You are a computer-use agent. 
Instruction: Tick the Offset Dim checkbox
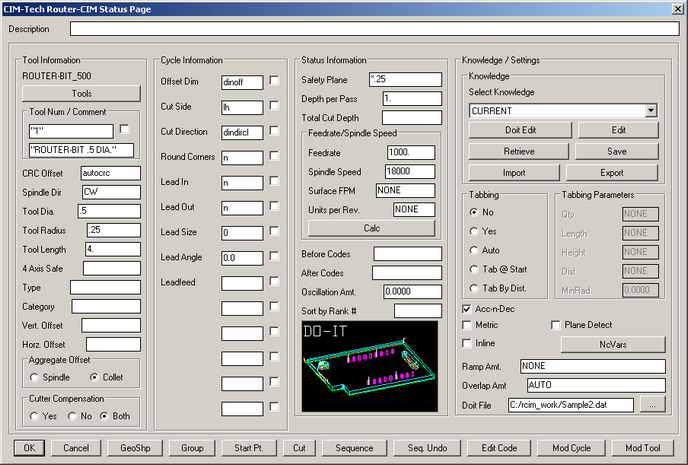[274, 81]
